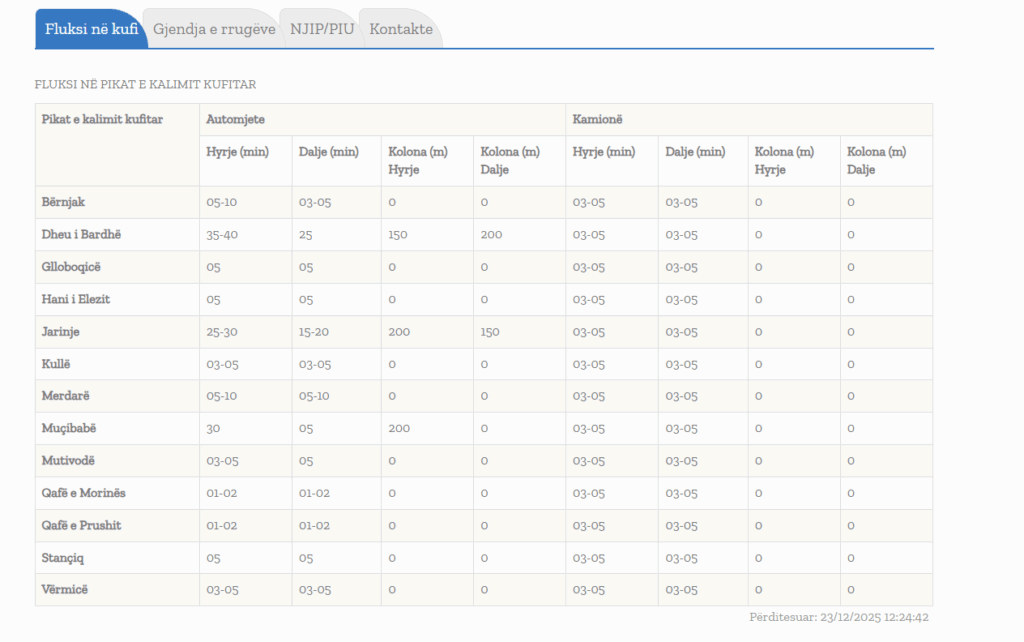Switch to the Gjendja e rrugëve tab
The image size is (1024, 642).
(x=214, y=29)
